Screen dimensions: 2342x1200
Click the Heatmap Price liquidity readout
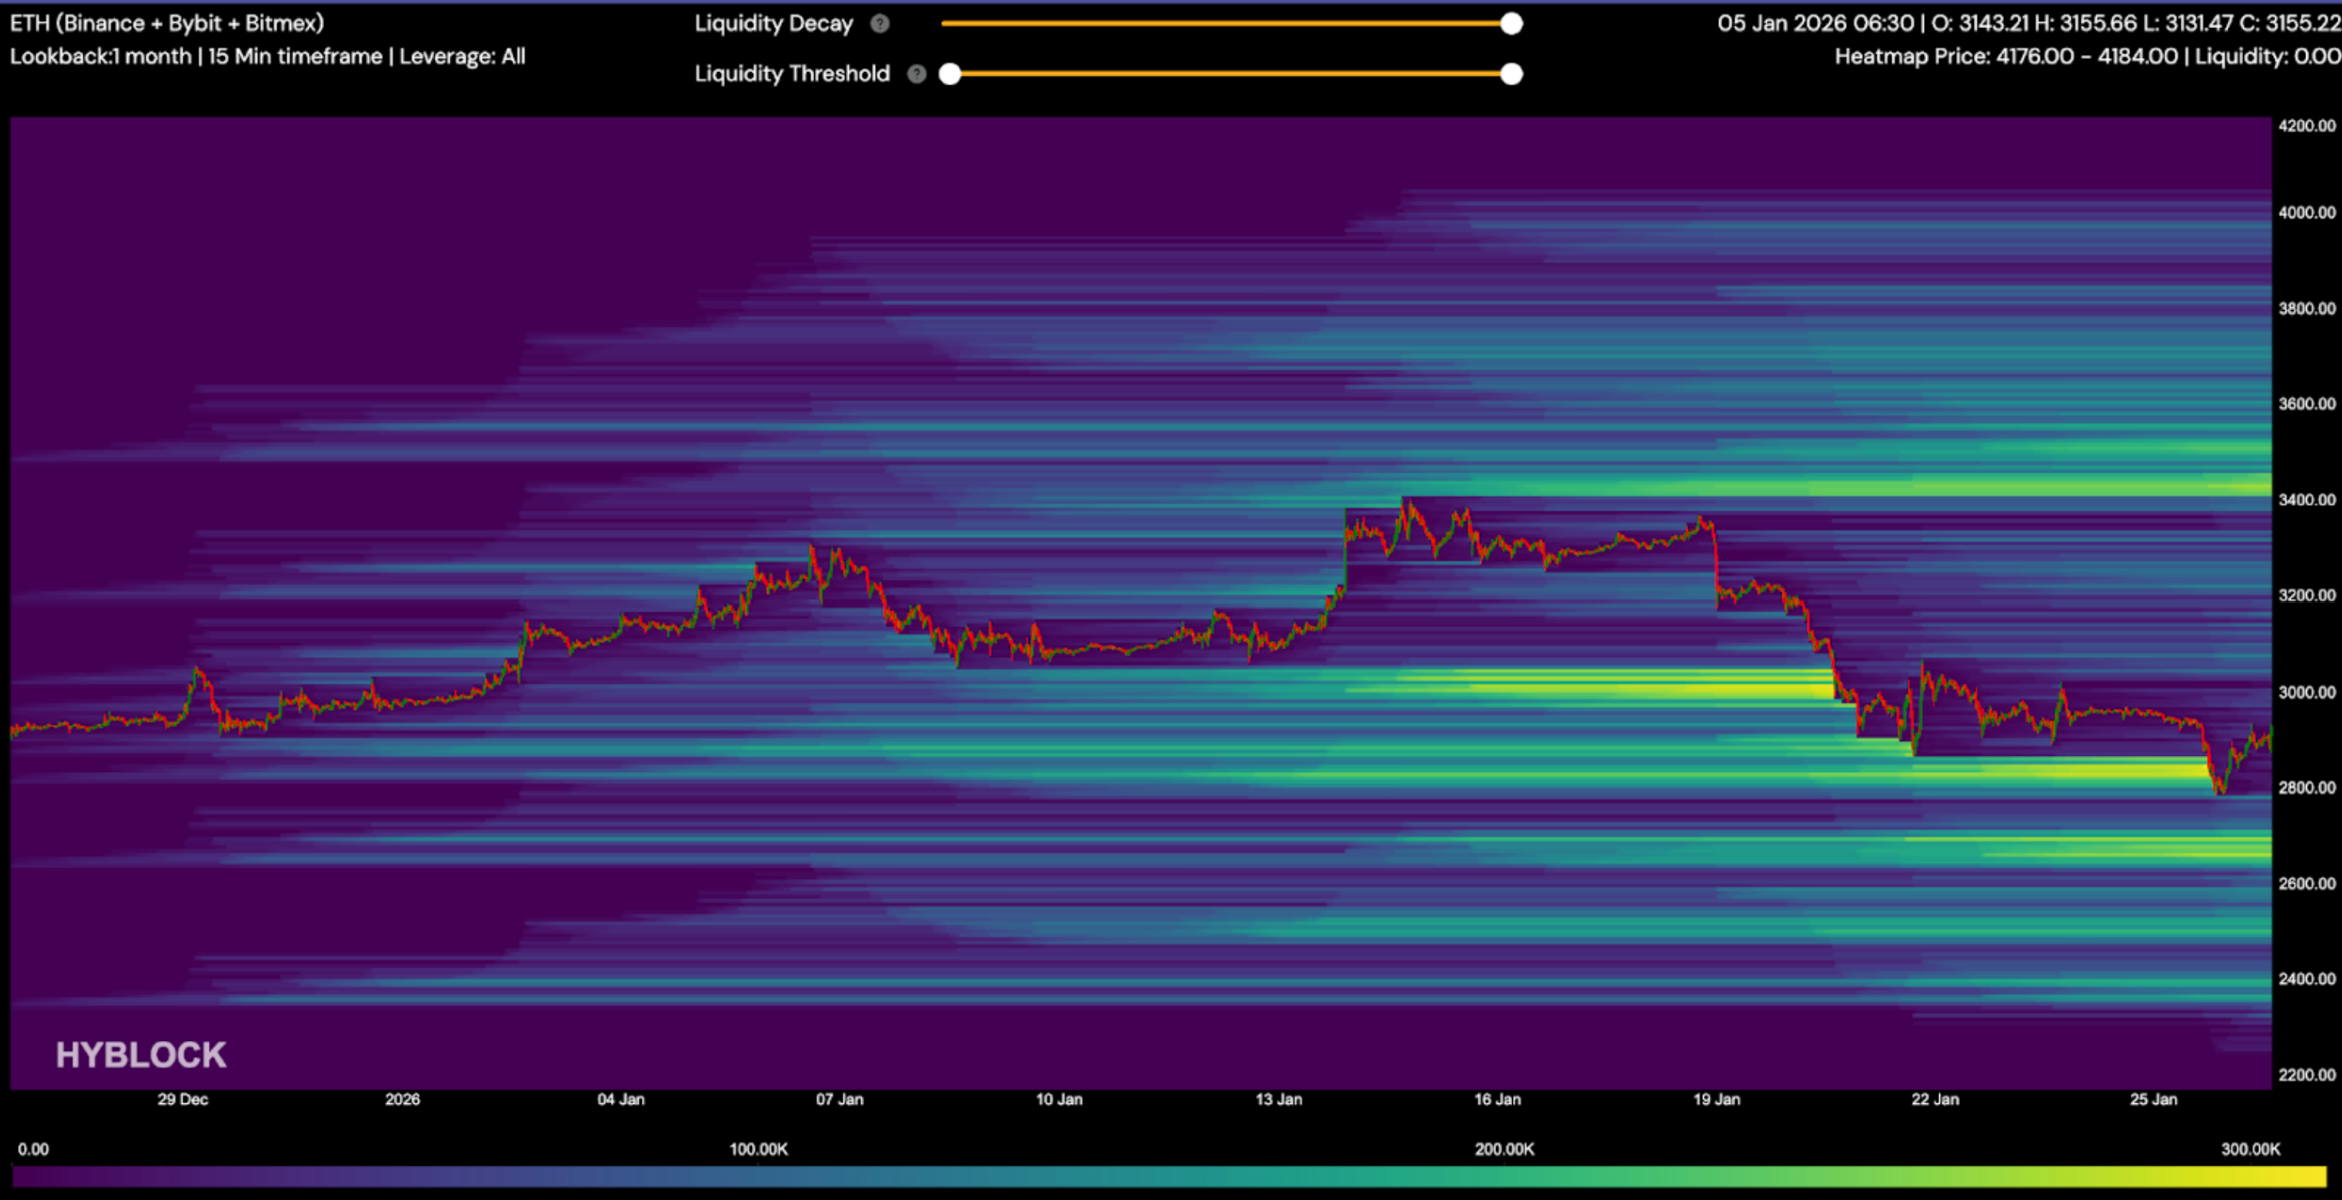point(2088,57)
